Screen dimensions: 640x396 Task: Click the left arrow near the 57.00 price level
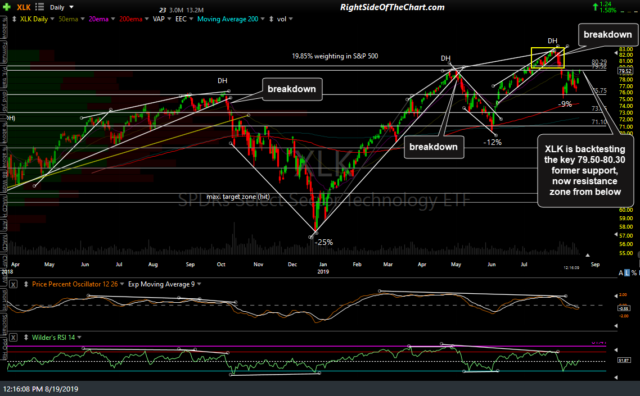click(x=616, y=235)
